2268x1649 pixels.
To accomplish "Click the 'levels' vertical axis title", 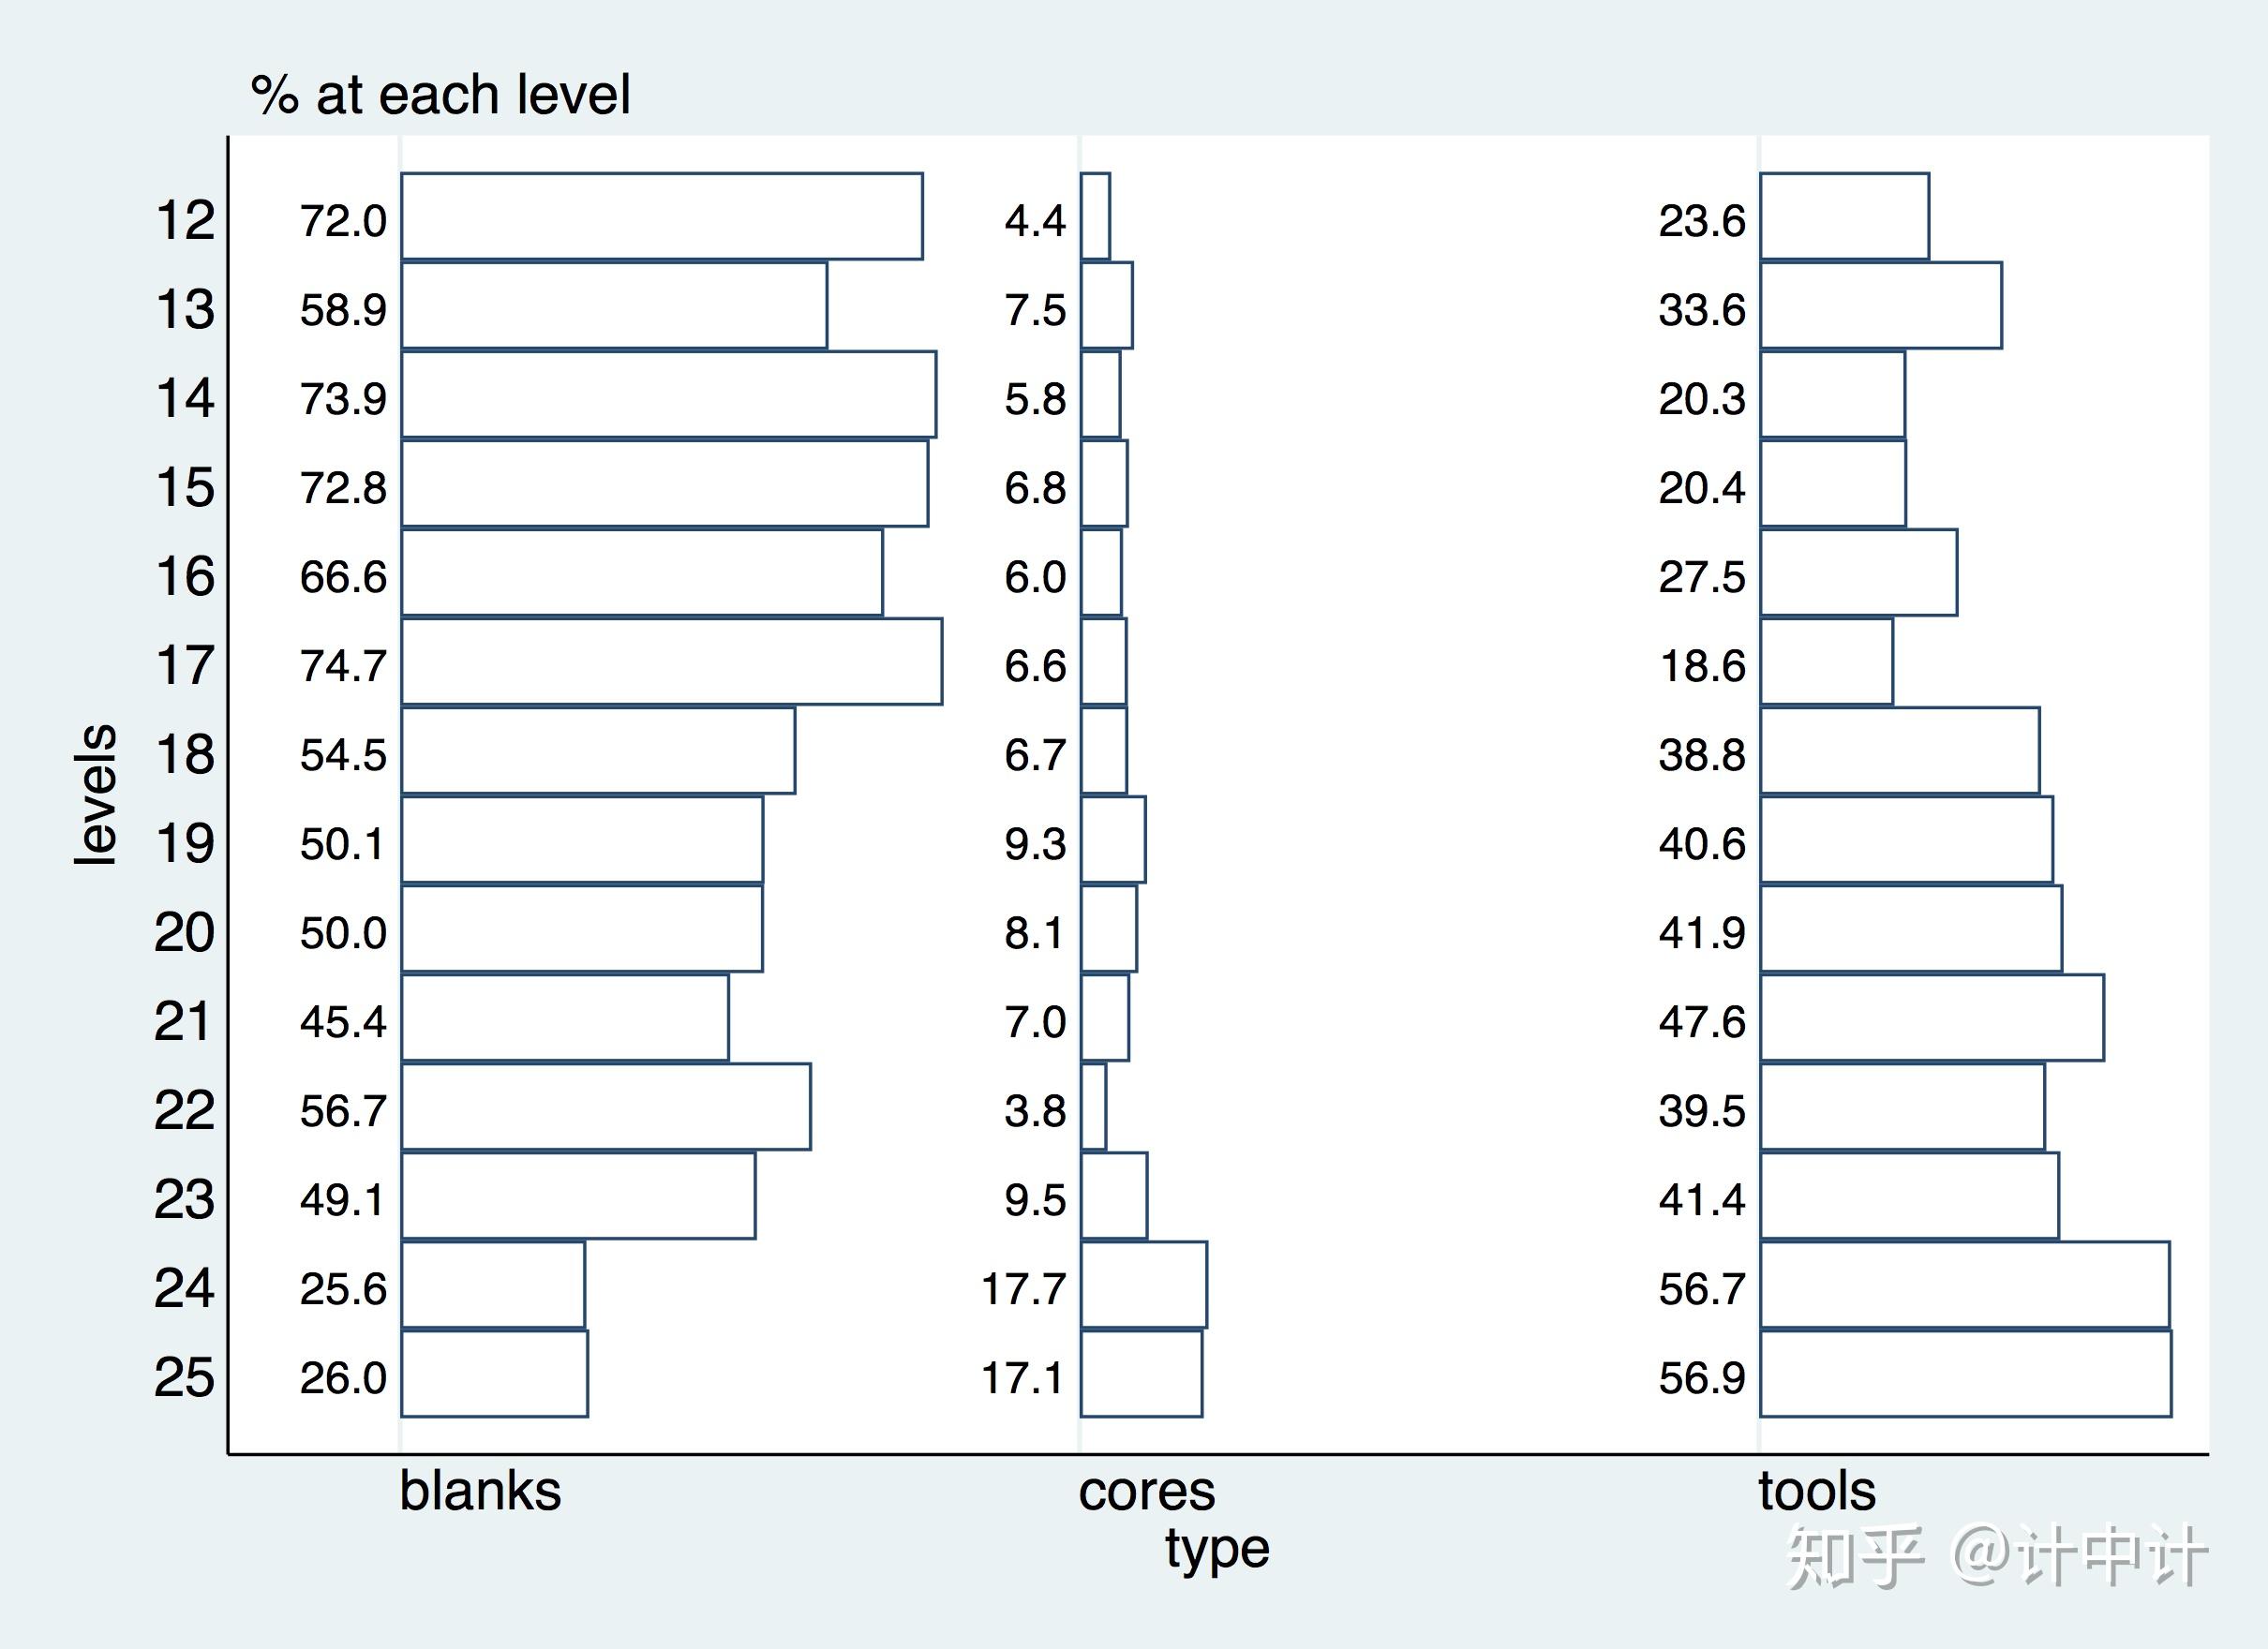I will pyautogui.click(x=95, y=794).
